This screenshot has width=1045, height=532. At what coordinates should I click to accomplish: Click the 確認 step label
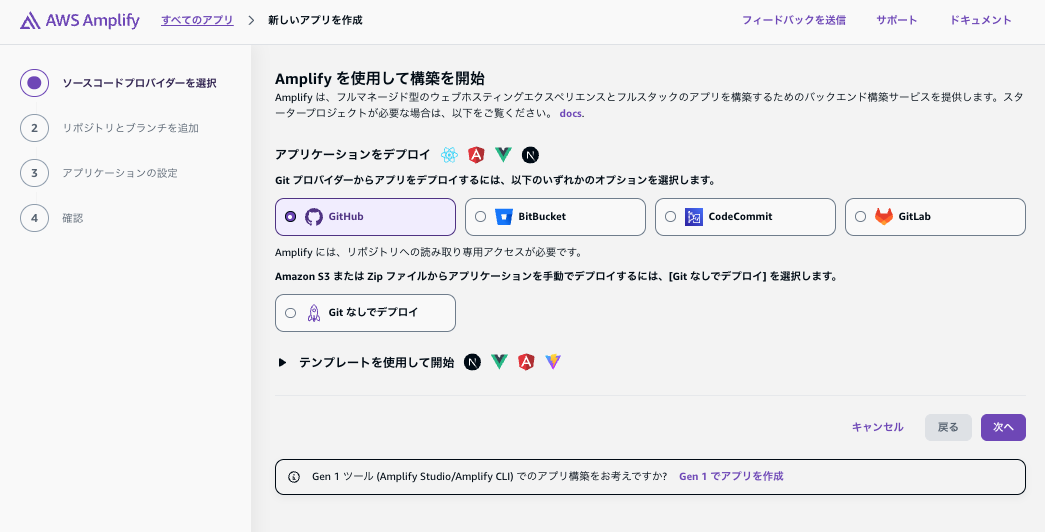73,218
